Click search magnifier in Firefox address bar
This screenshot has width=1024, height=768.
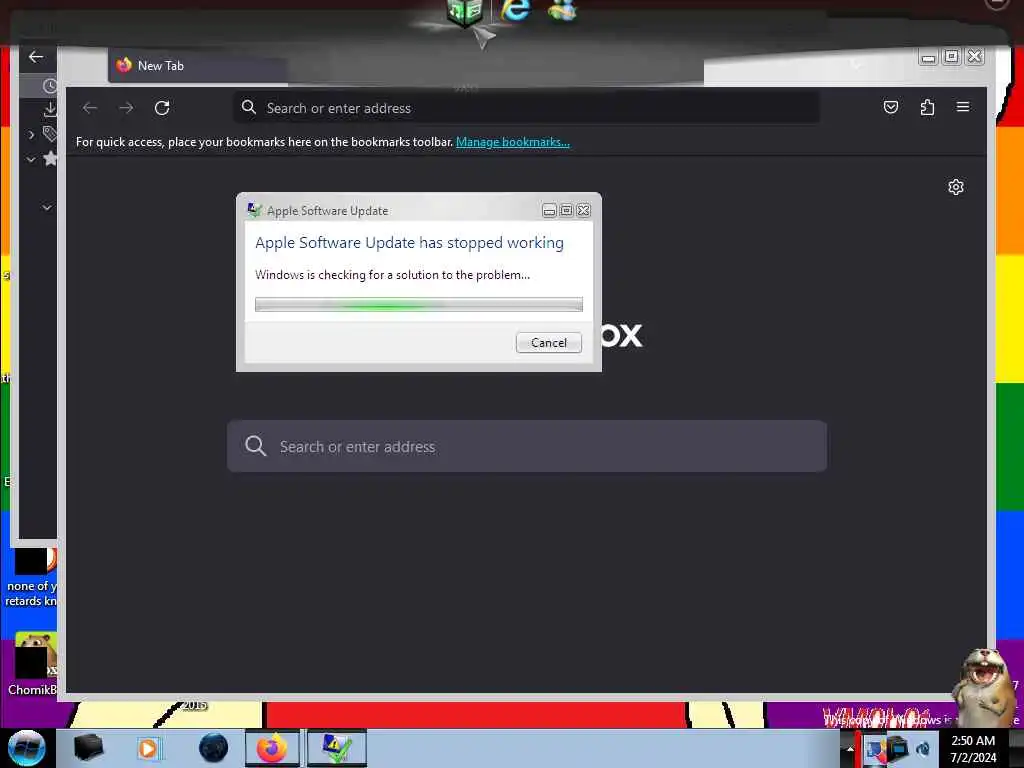coord(248,107)
